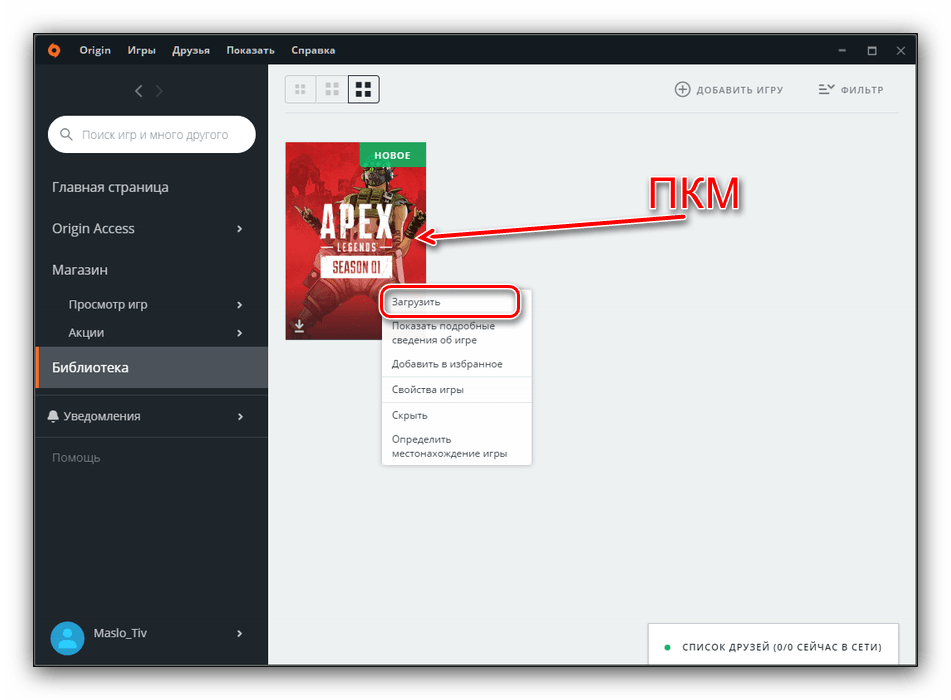Click the download arrow icon on Apex tile
951x700 pixels.
pos(299,326)
